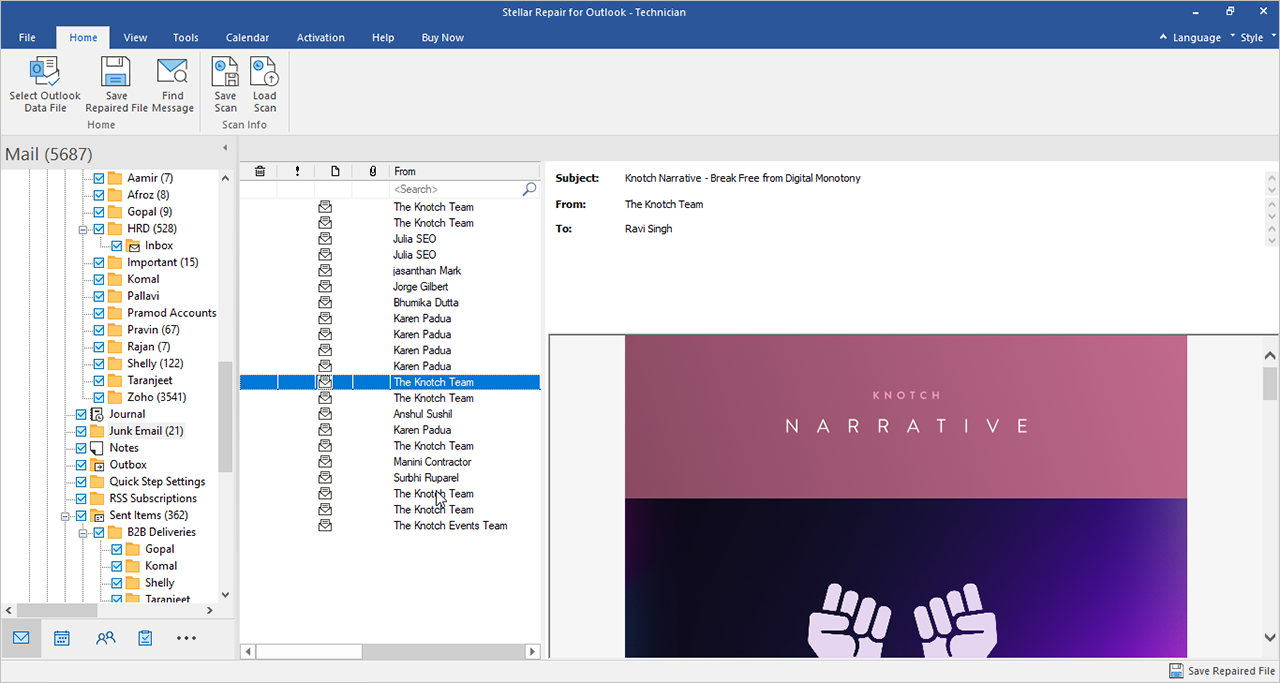Viewport: 1280px width, 683px height.
Task: Click Save Scan icon
Action: tap(225, 72)
